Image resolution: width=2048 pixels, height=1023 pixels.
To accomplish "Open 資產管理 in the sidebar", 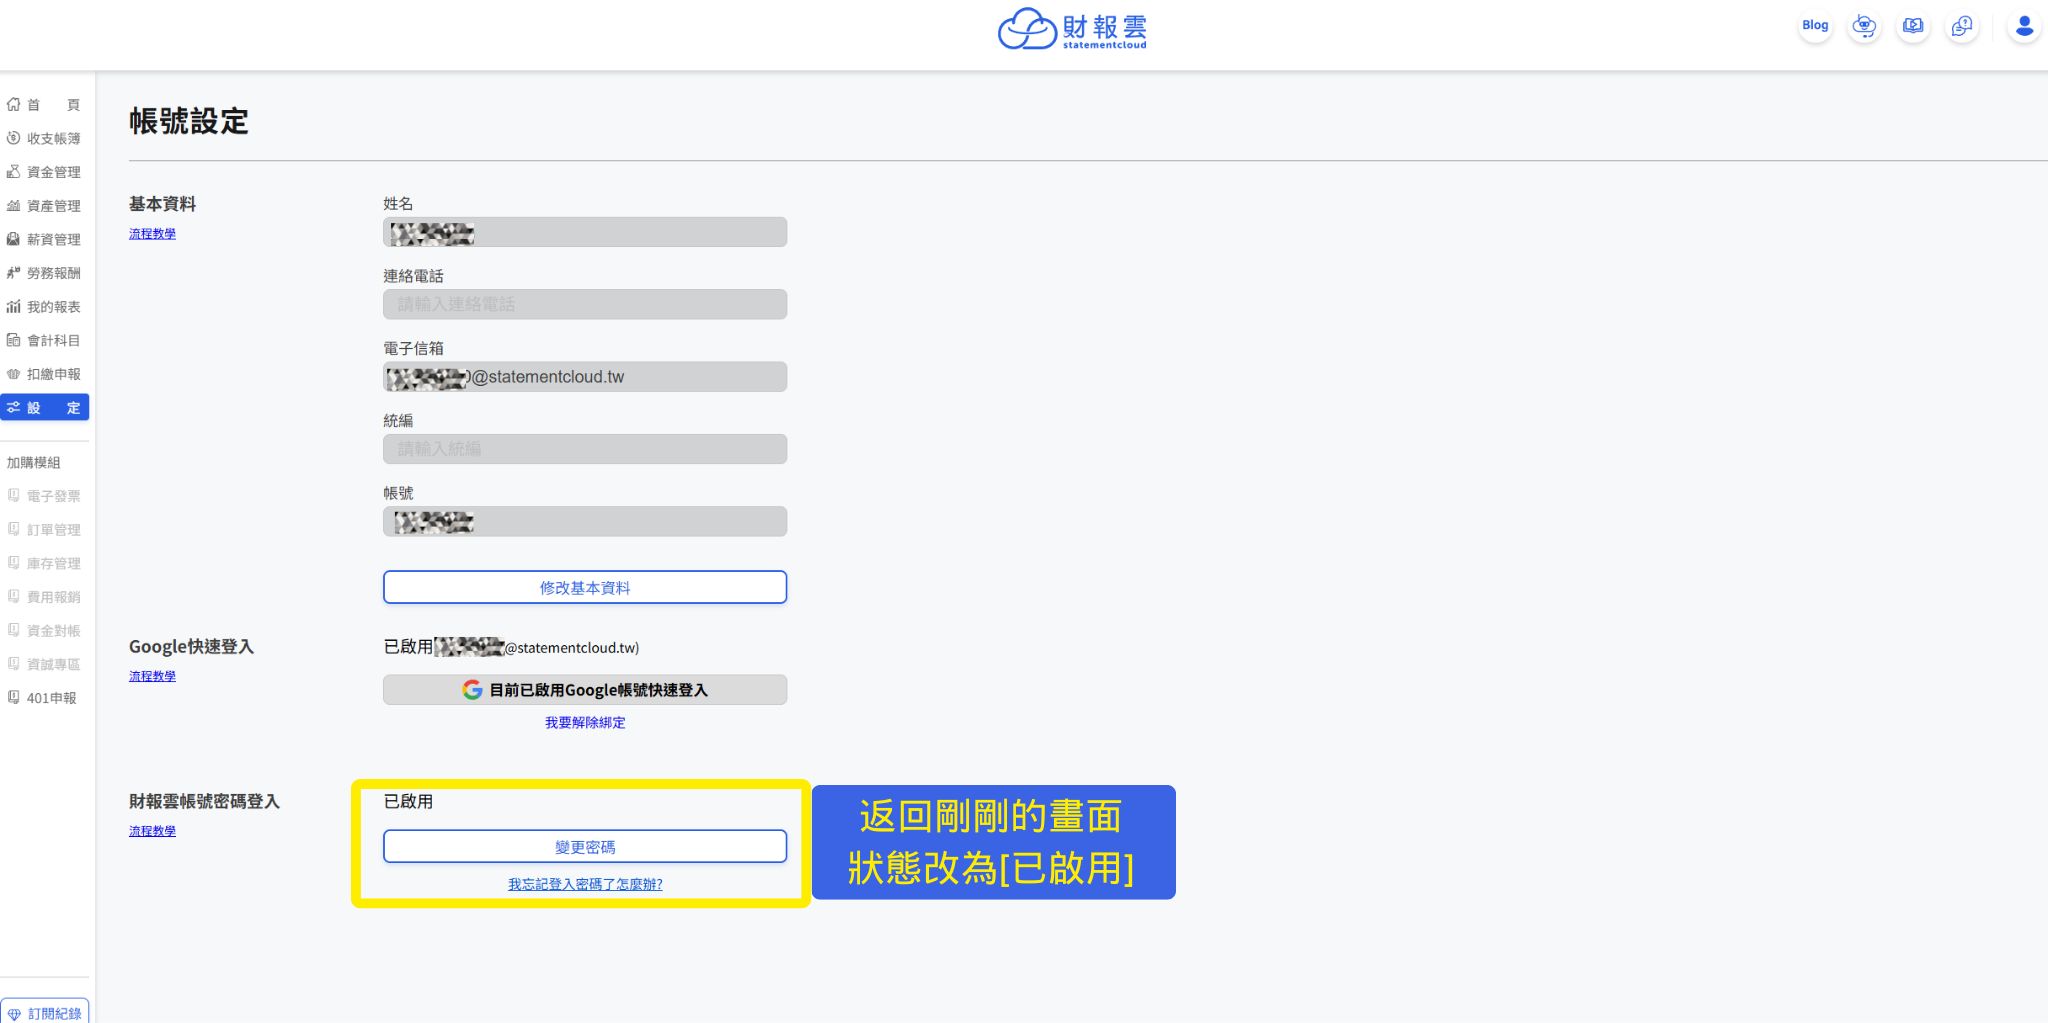I will [44, 206].
